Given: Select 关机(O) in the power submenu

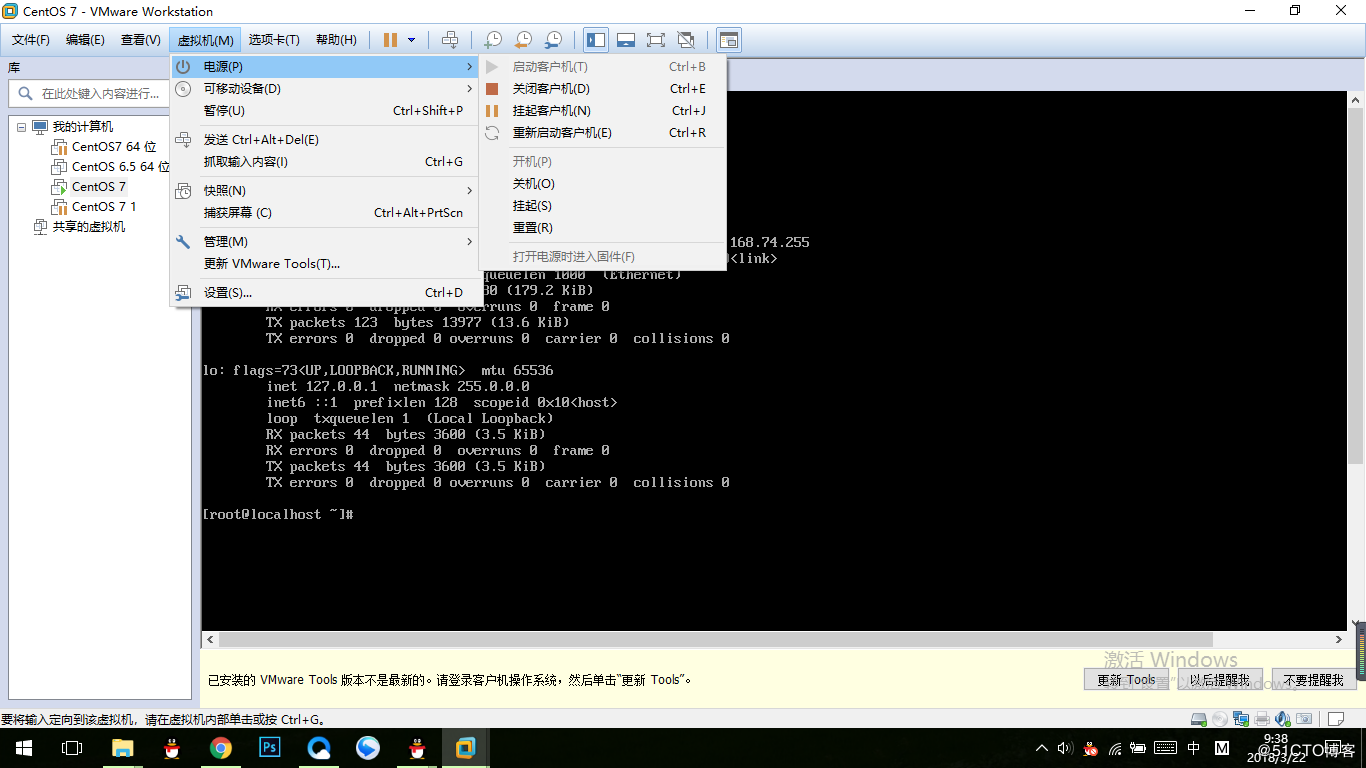Looking at the screenshot, I should 603,184.
